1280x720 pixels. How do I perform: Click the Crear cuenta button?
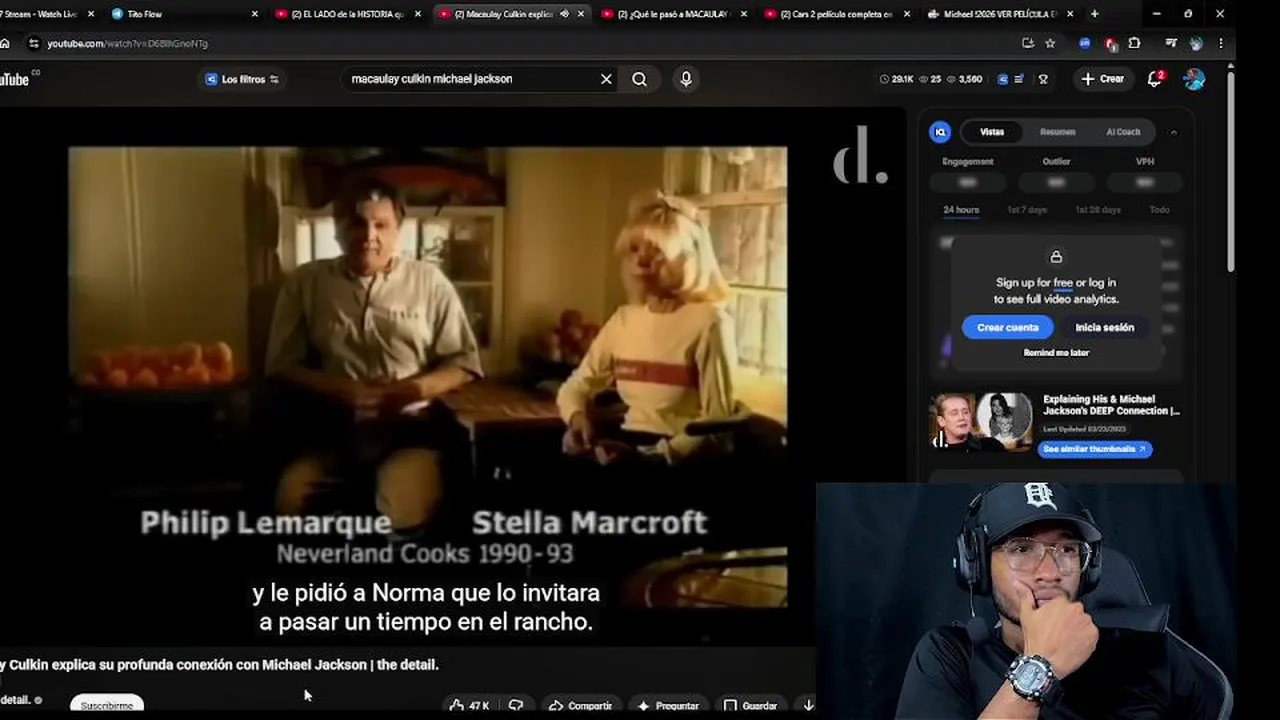[x=1007, y=327]
